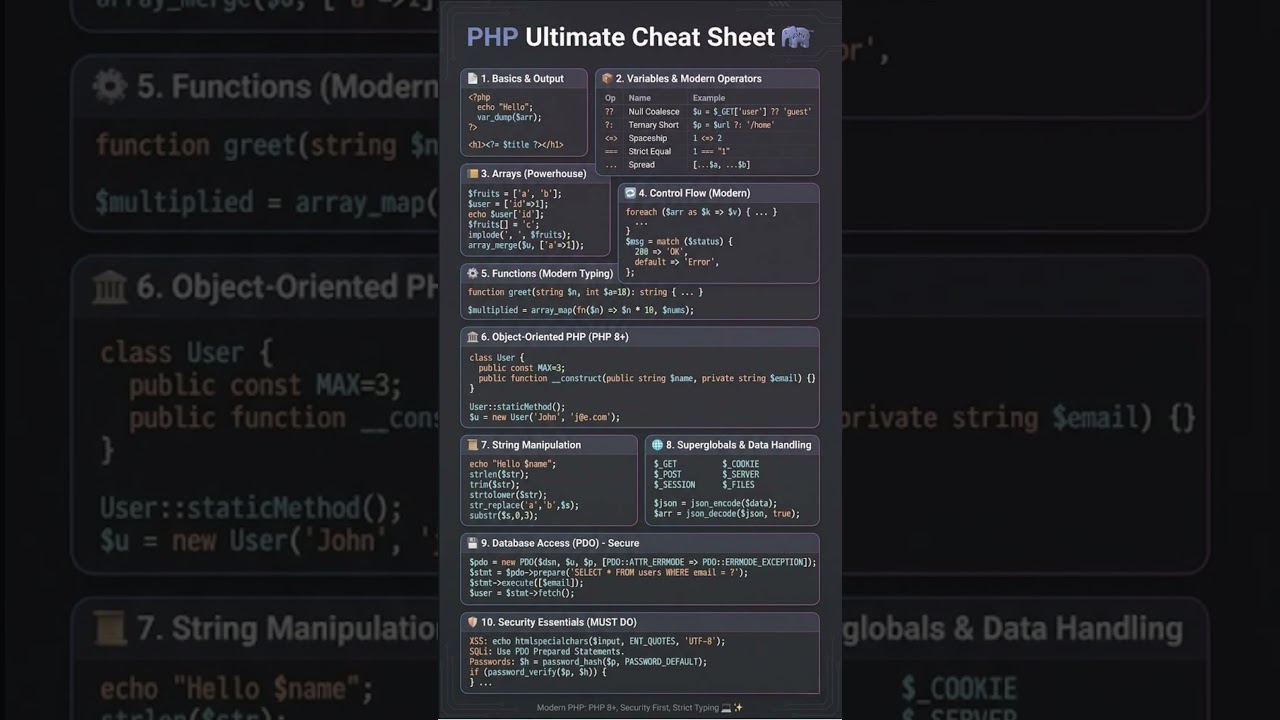Viewport: 1280px width, 720px height.
Task: Click the elephant emoji beside the cheat sheet title
Action: click(x=796, y=37)
